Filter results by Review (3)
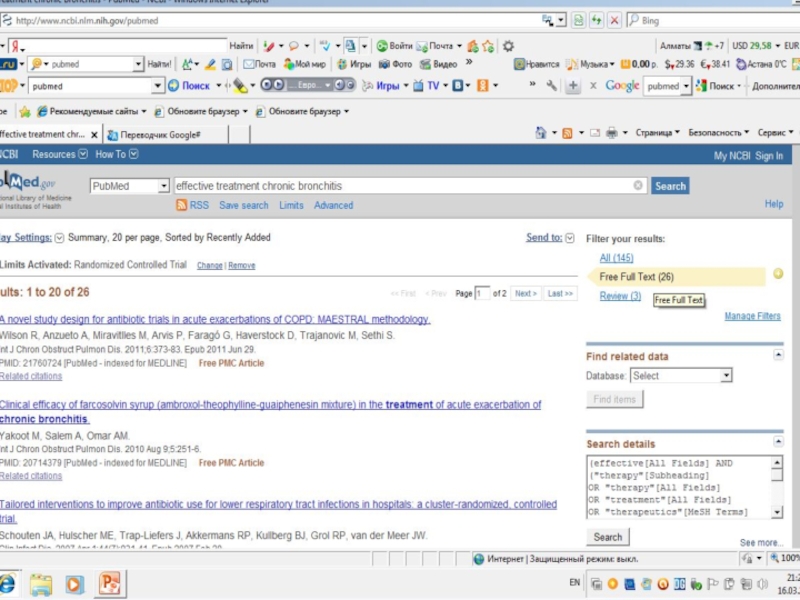Viewport: 800px width, 600px height. (620, 296)
